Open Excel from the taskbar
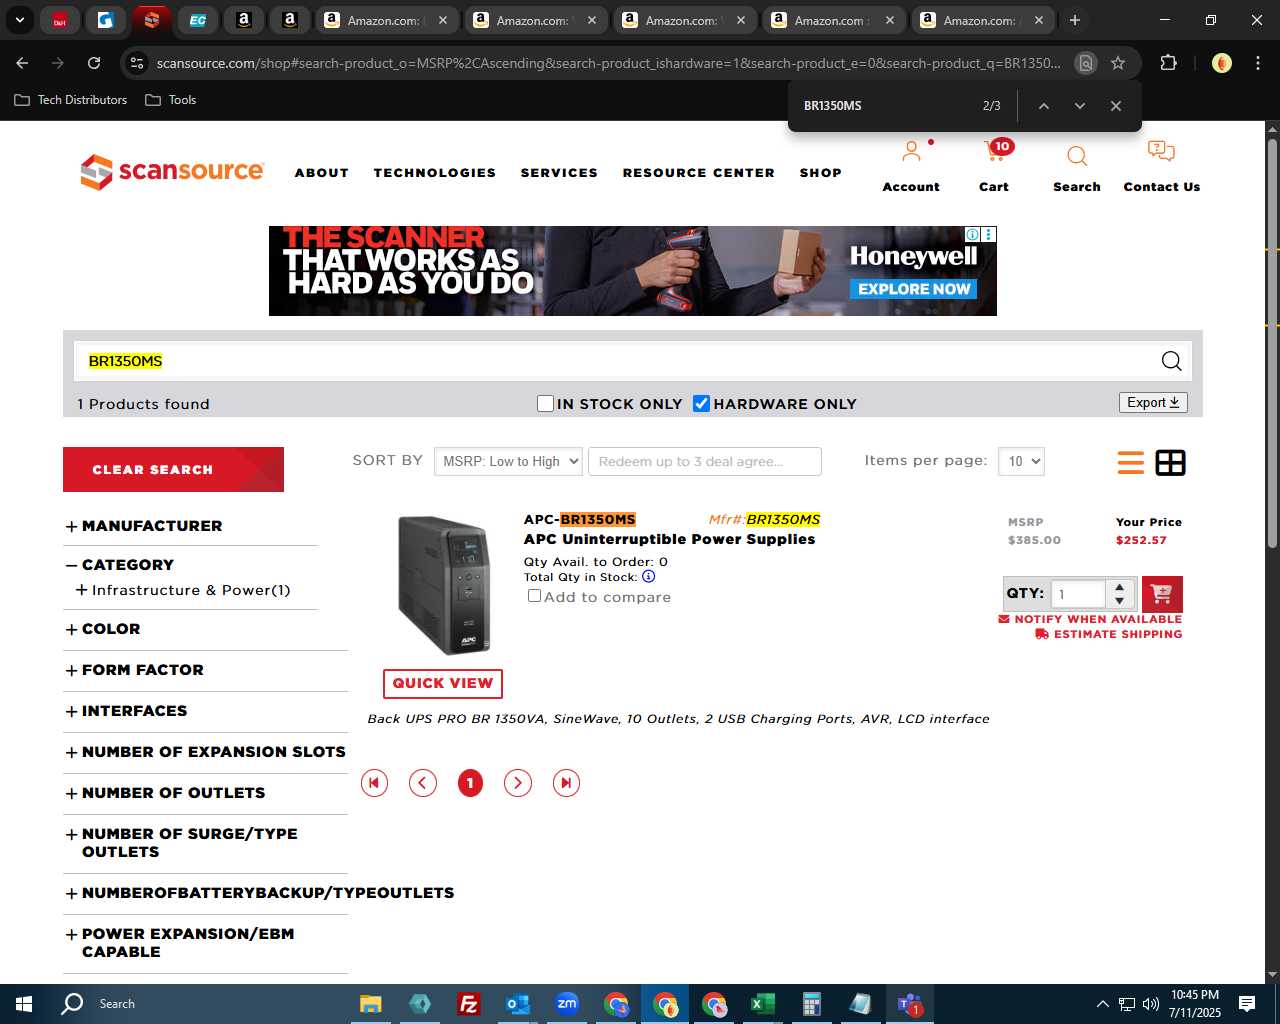1280x1024 pixels. (762, 1004)
